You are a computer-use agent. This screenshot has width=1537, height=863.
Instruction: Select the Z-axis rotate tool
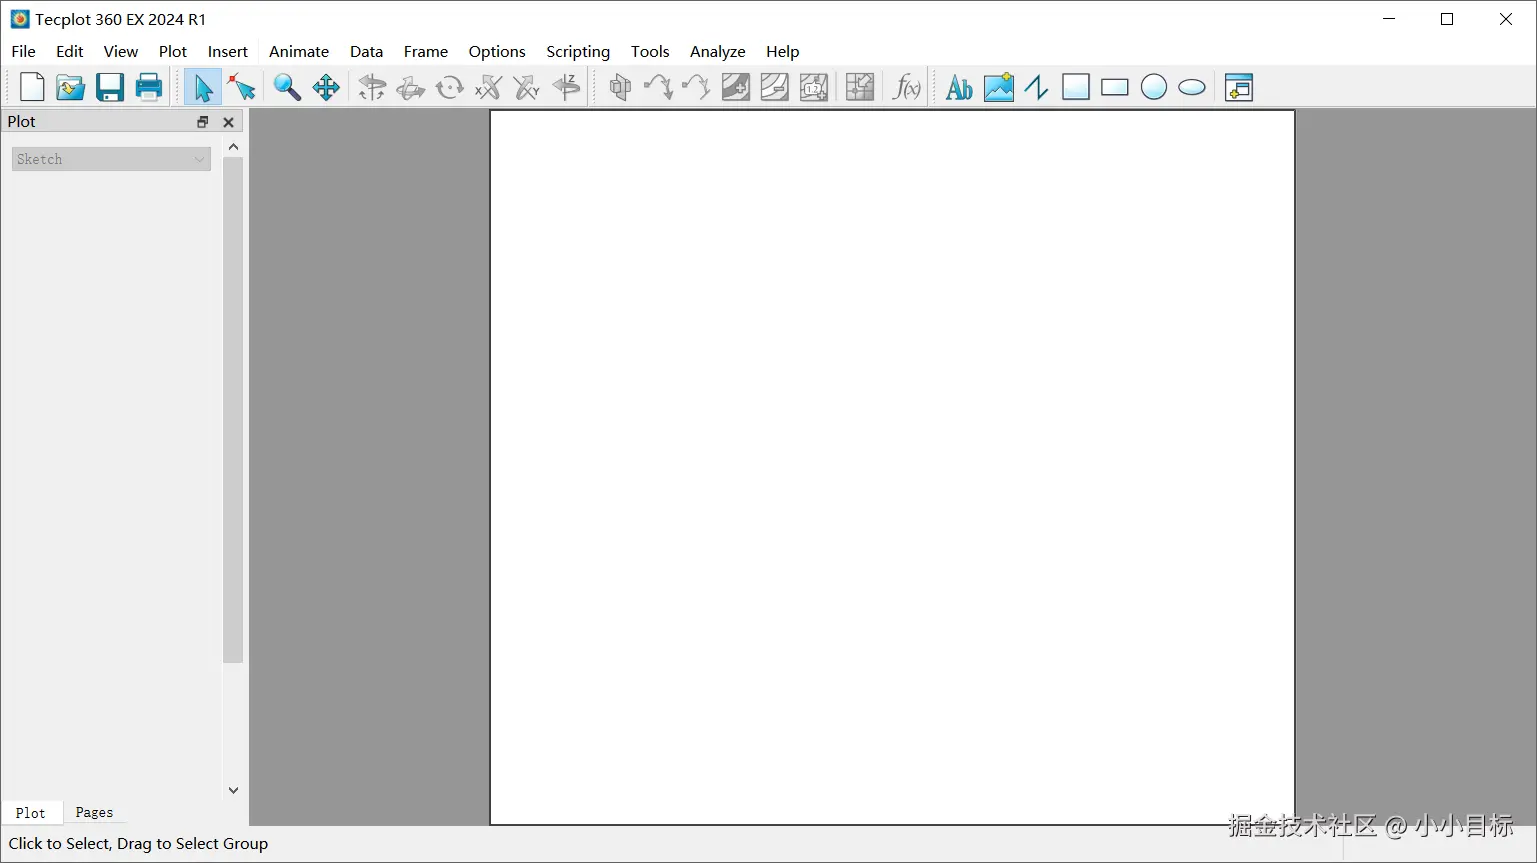pos(566,88)
